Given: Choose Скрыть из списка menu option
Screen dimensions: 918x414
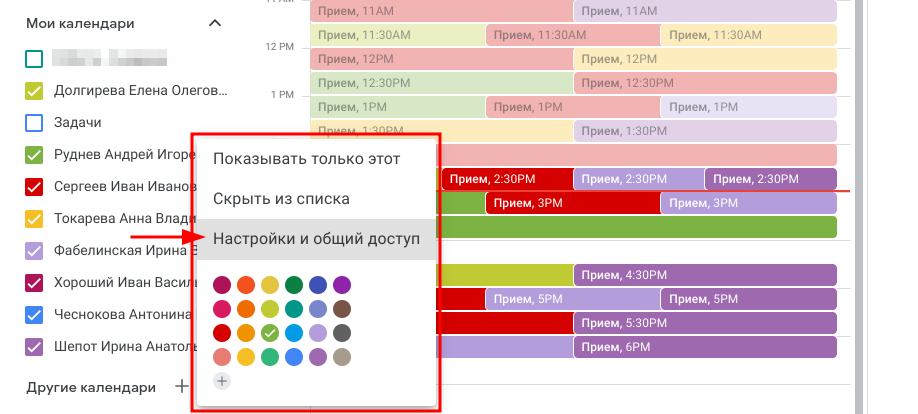Looking at the screenshot, I should (281, 199).
